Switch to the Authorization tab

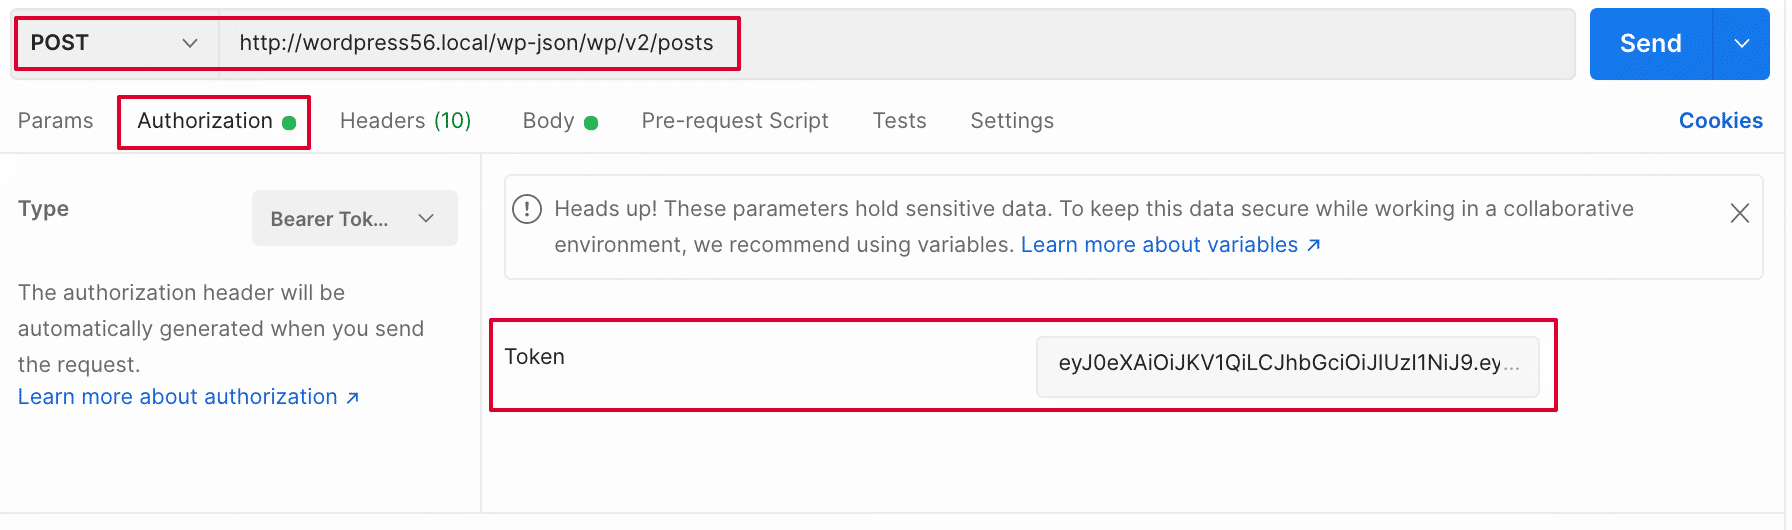pos(216,121)
